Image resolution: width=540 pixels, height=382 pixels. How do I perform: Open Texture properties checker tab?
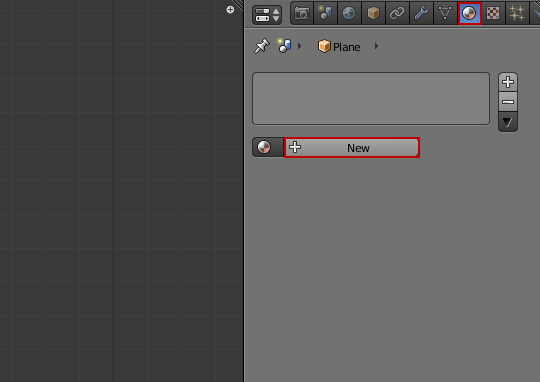pyautogui.click(x=493, y=13)
